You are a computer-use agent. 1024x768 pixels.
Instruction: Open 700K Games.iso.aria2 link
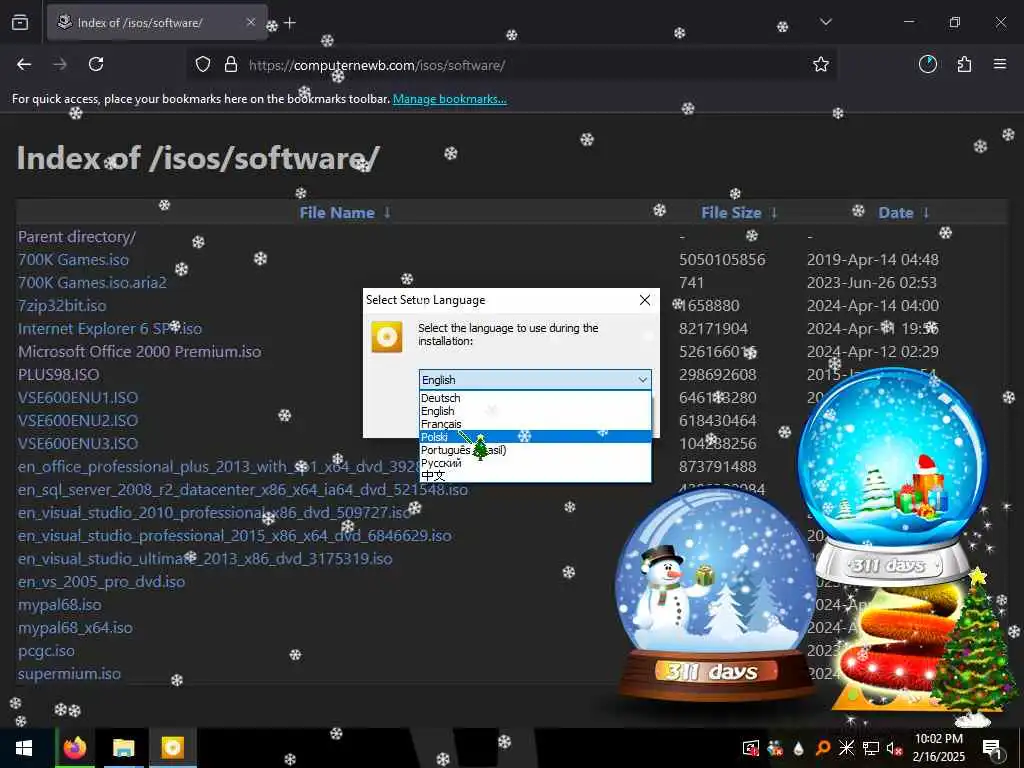tap(92, 283)
